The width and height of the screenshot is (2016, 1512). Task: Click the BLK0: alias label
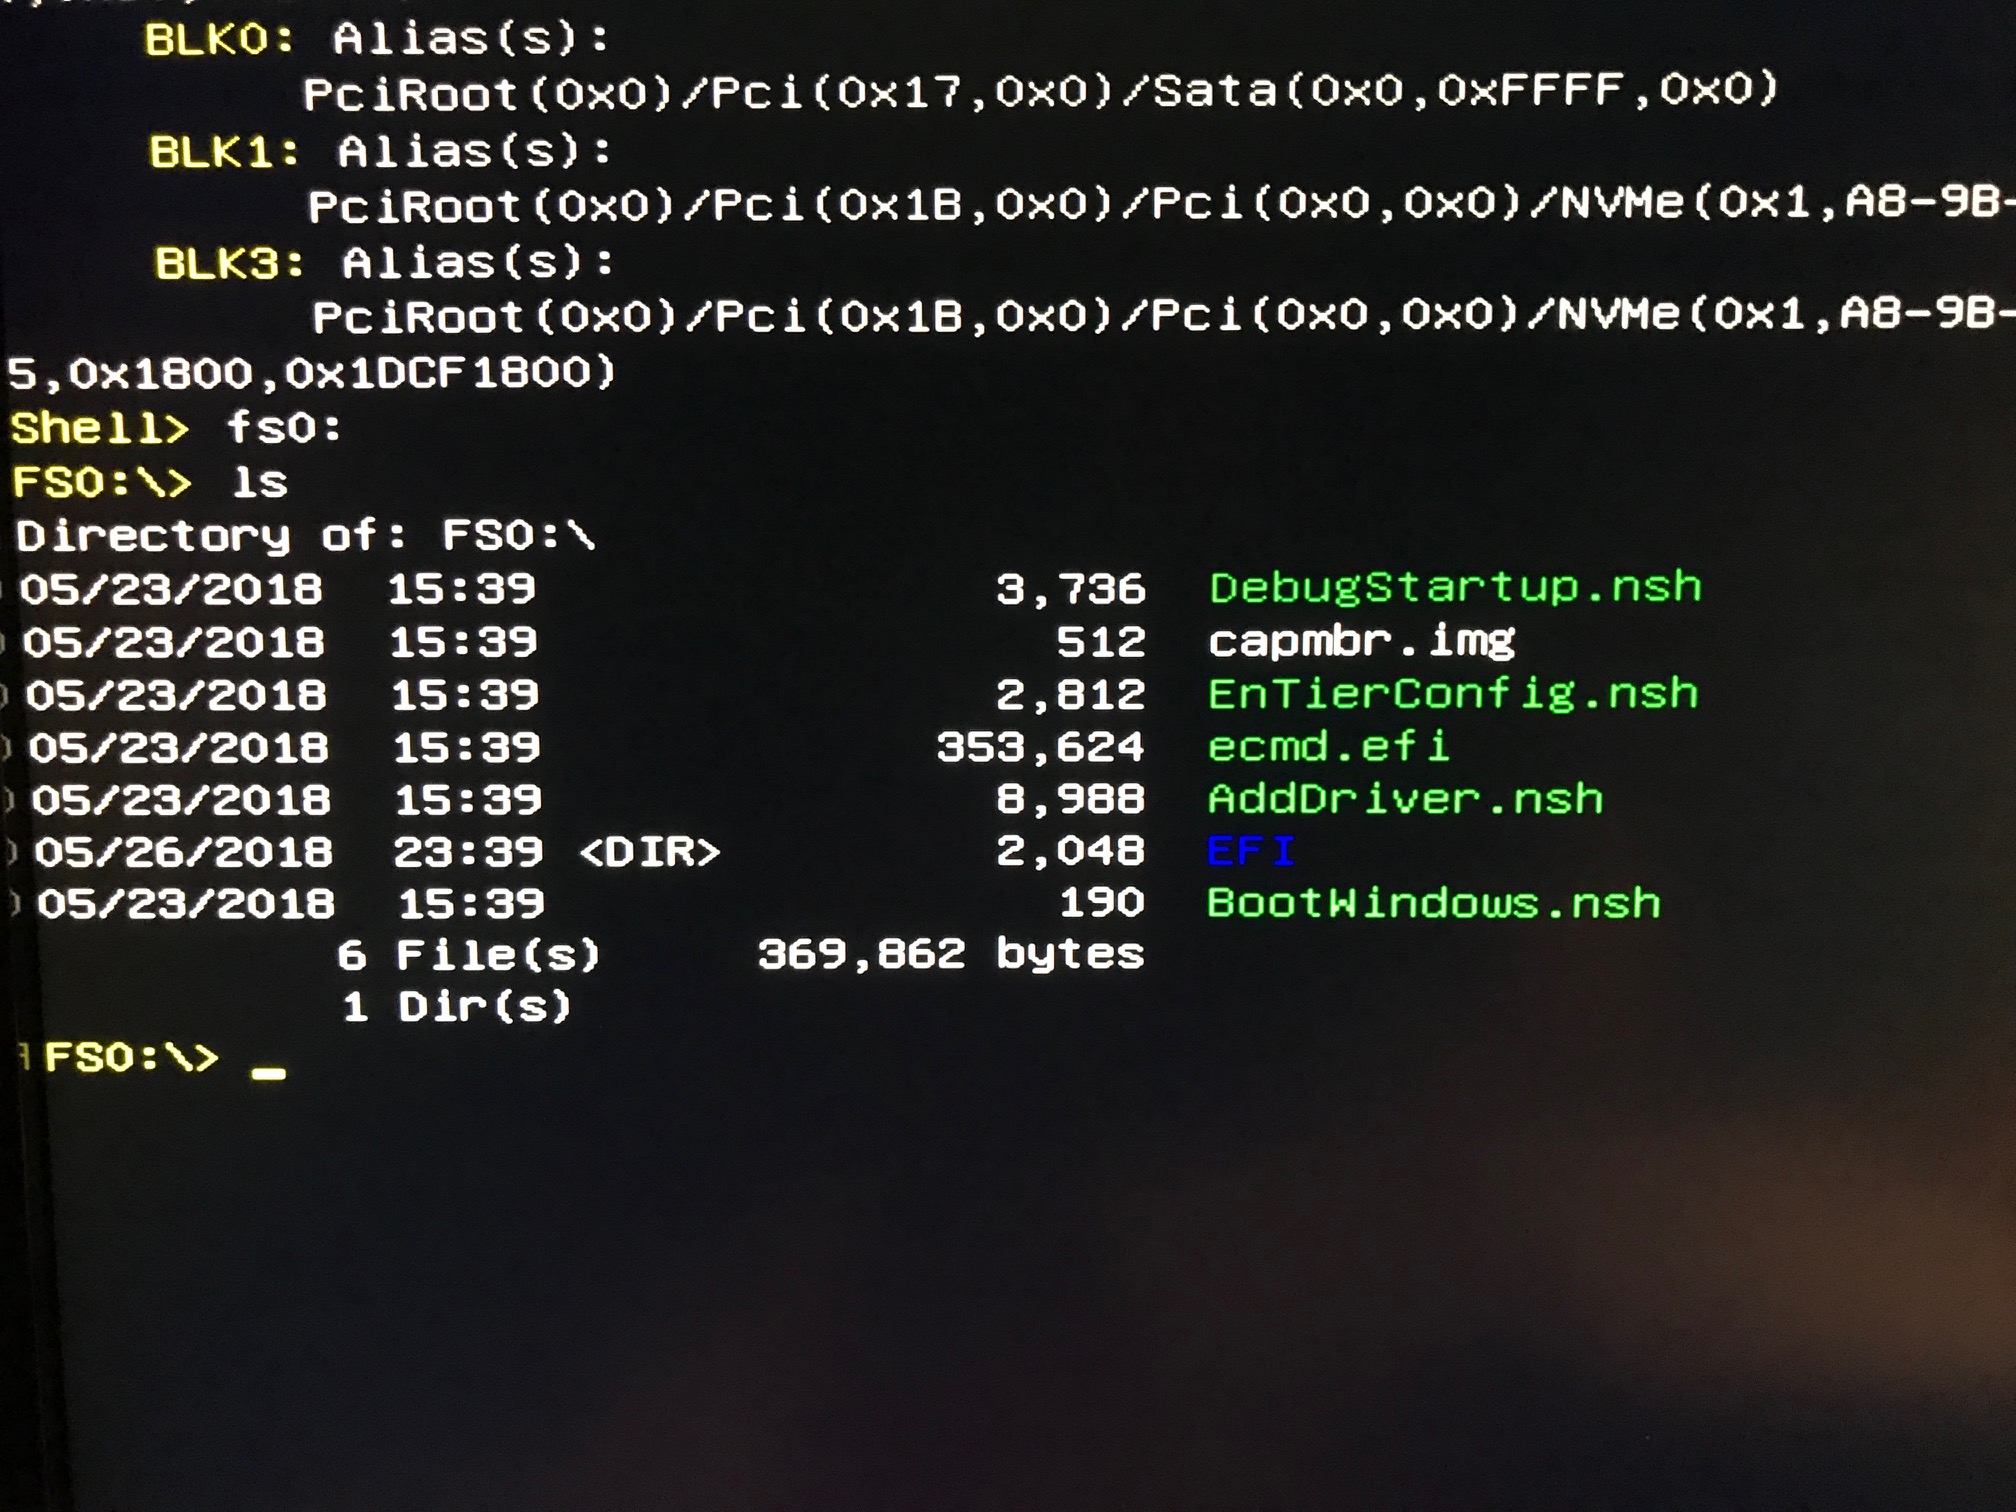coord(220,40)
